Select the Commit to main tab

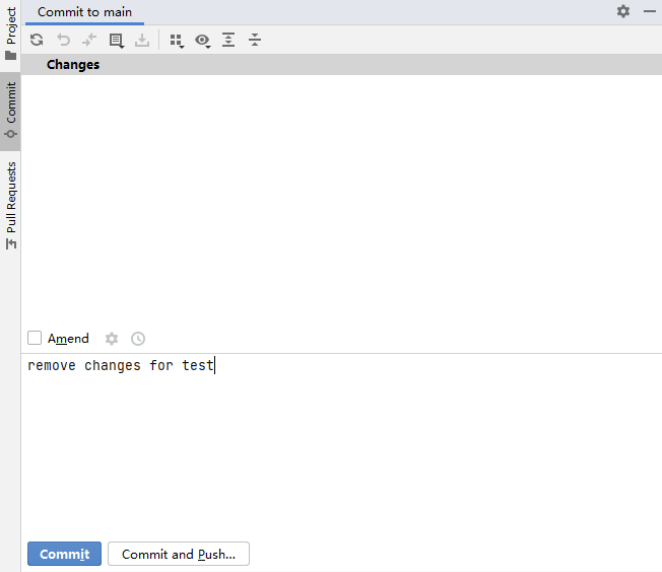(84, 12)
